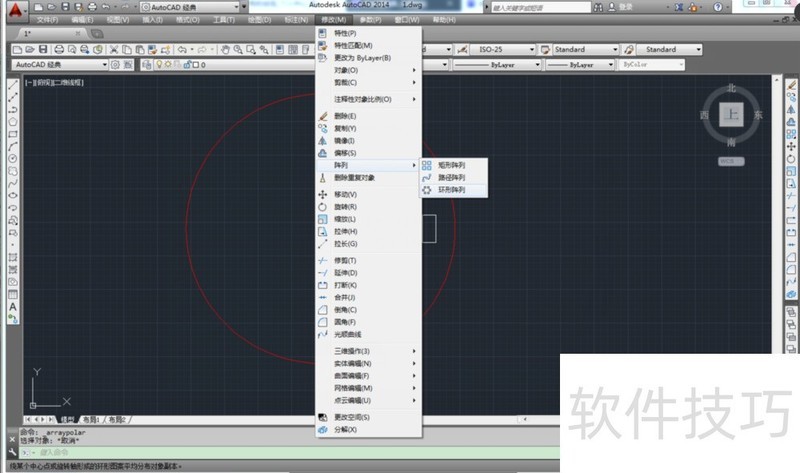Select 镜像(I) in the modify menu
This screenshot has height=473, width=800.
tap(368, 141)
